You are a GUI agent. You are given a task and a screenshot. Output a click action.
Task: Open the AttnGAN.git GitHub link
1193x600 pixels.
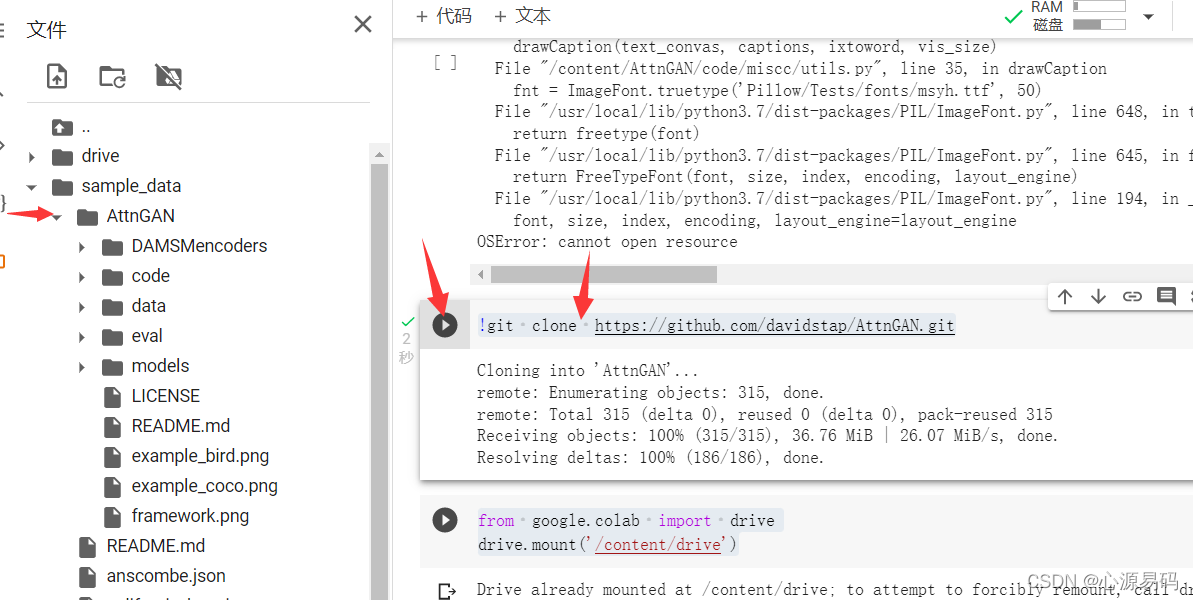point(775,325)
